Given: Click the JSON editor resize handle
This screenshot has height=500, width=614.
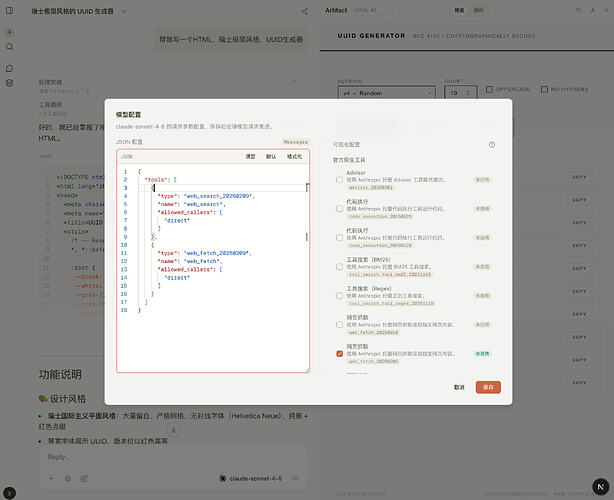Looking at the screenshot, I should (x=307, y=370).
